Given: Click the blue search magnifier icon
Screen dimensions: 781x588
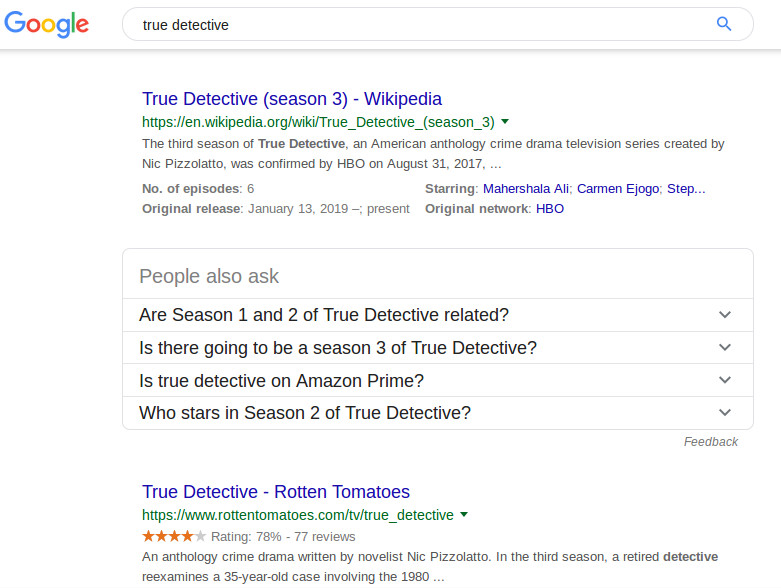Looking at the screenshot, I should click(724, 24).
